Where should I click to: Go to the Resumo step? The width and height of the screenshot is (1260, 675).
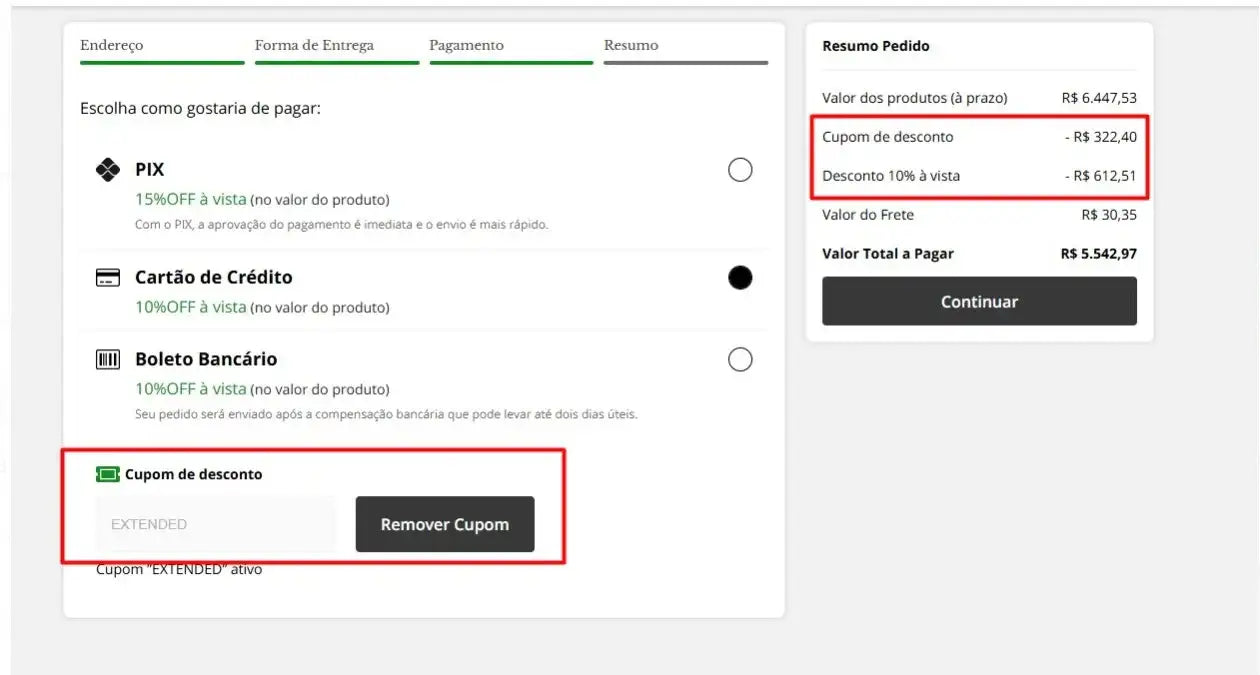click(x=630, y=45)
